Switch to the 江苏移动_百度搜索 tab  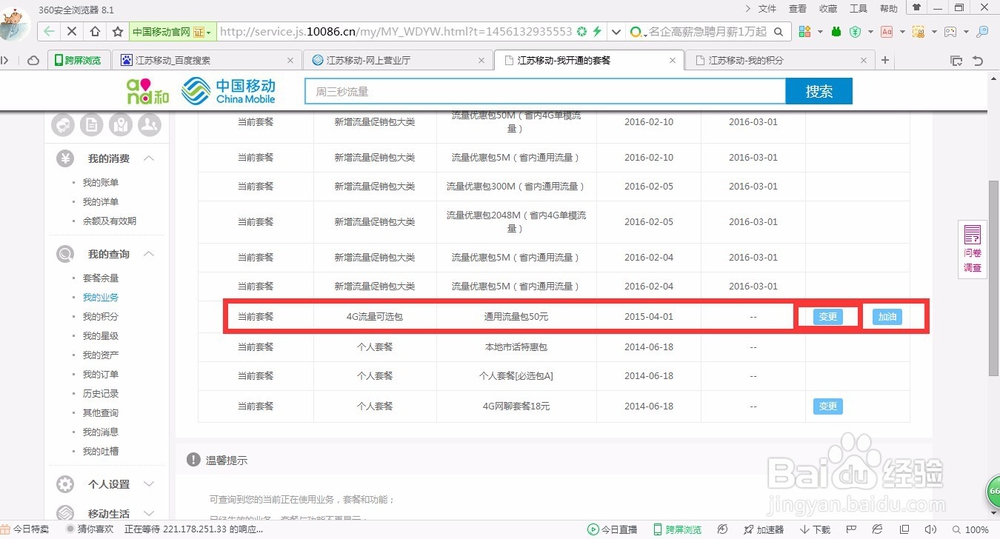tap(207, 61)
